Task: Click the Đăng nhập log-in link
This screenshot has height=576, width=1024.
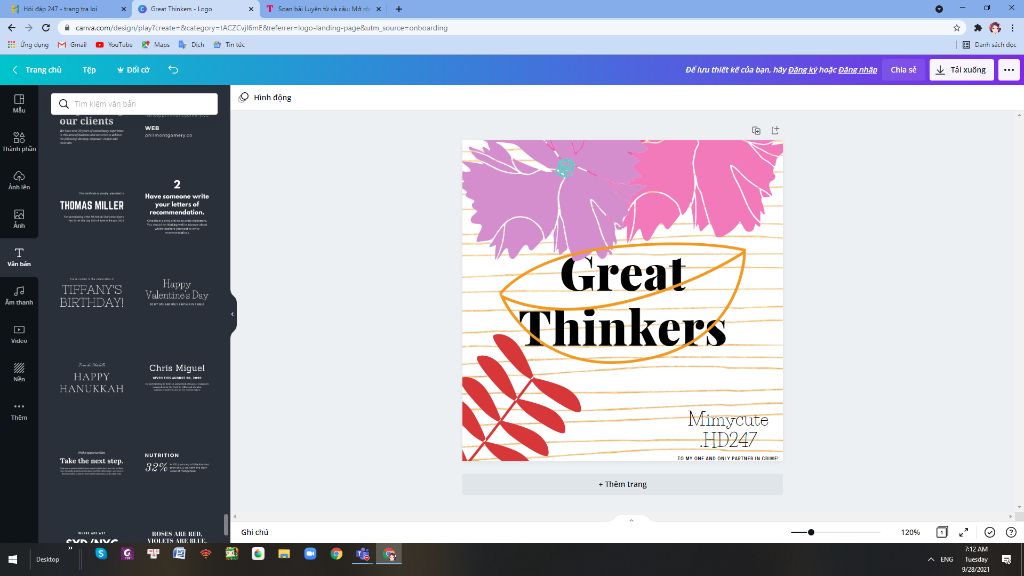Action: [x=857, y=70]
